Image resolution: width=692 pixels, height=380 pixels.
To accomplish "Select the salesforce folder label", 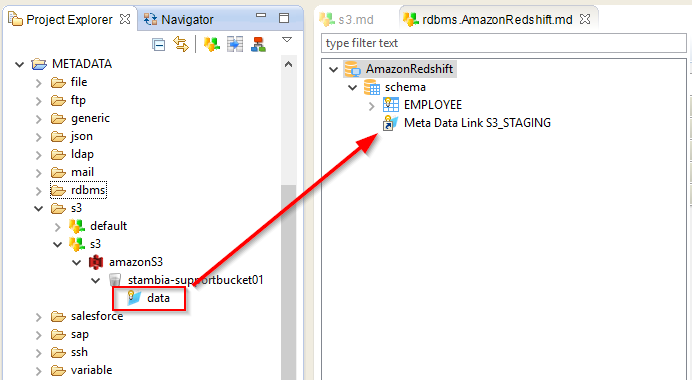I will pos(97,316).
